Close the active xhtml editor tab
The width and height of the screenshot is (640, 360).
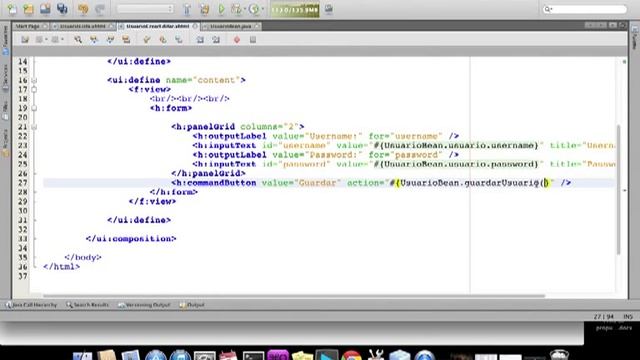(x=195, y=26)
